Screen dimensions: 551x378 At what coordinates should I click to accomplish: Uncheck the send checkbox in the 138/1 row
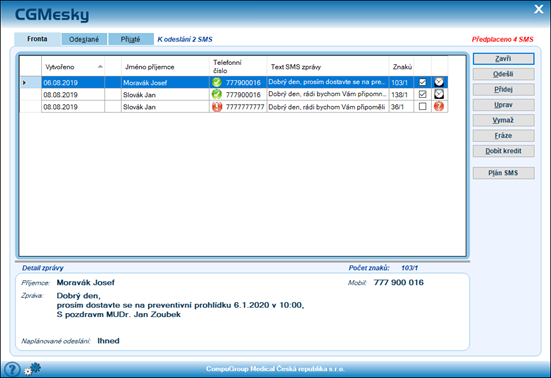[x=422, y=94]
